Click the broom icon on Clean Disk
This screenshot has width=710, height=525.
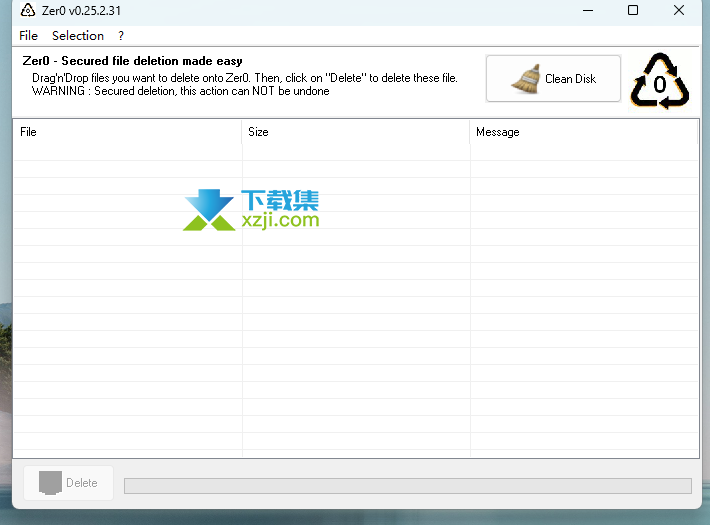(526, 79)
